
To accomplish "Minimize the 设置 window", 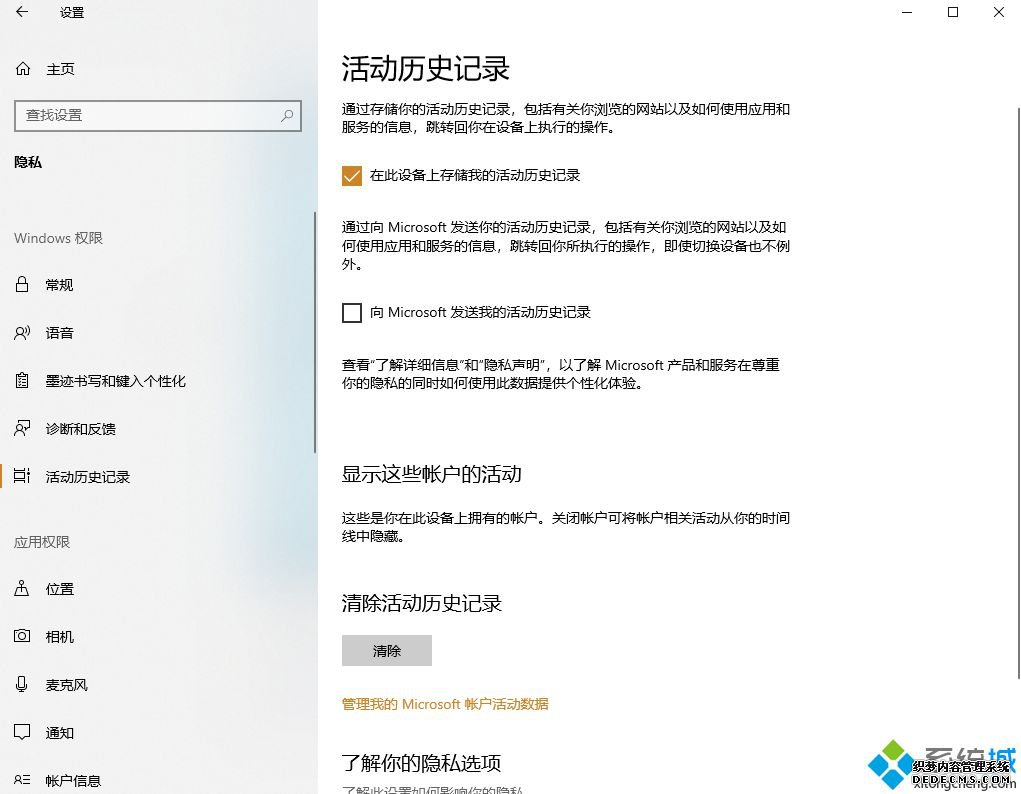I will pos(906,12).
